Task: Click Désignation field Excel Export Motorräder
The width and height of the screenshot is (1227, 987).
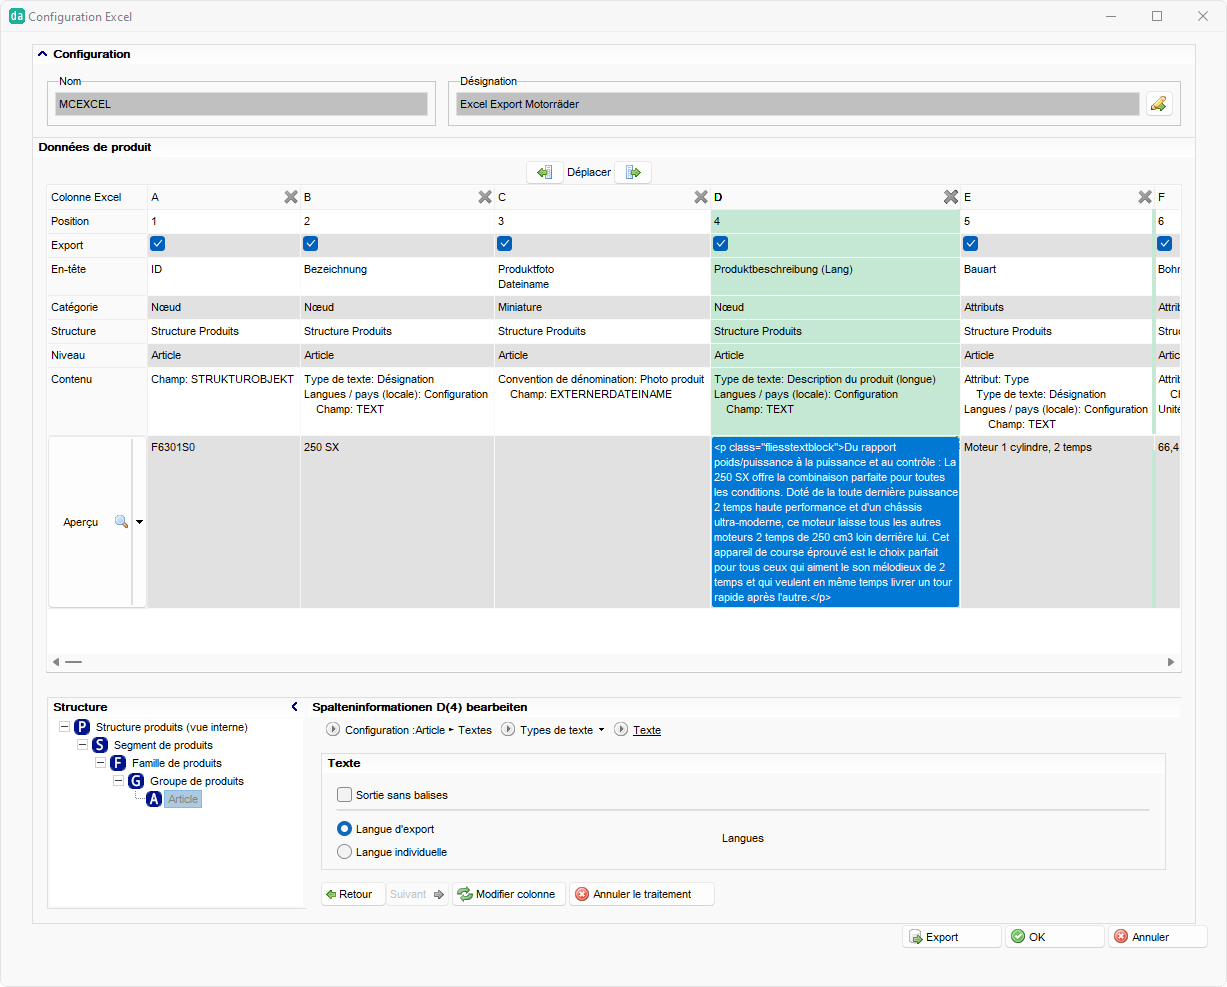Action: pyautogui.click(x=798, y=104)
